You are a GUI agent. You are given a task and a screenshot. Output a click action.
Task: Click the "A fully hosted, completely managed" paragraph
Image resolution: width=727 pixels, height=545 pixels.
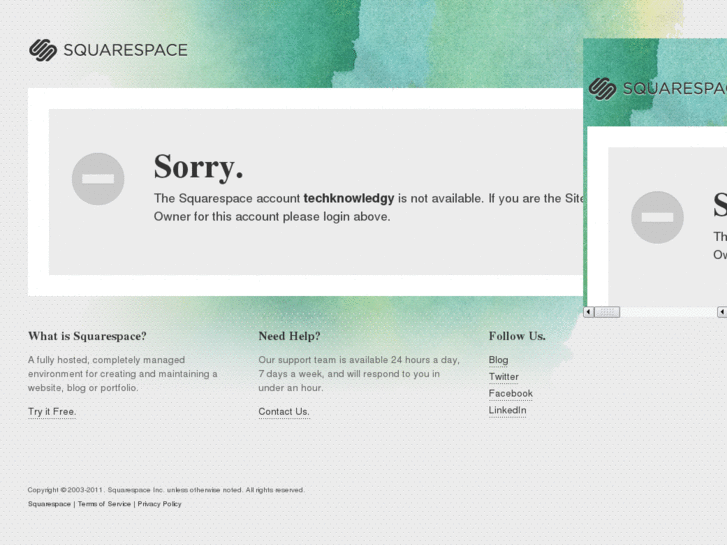coord(122,374)
